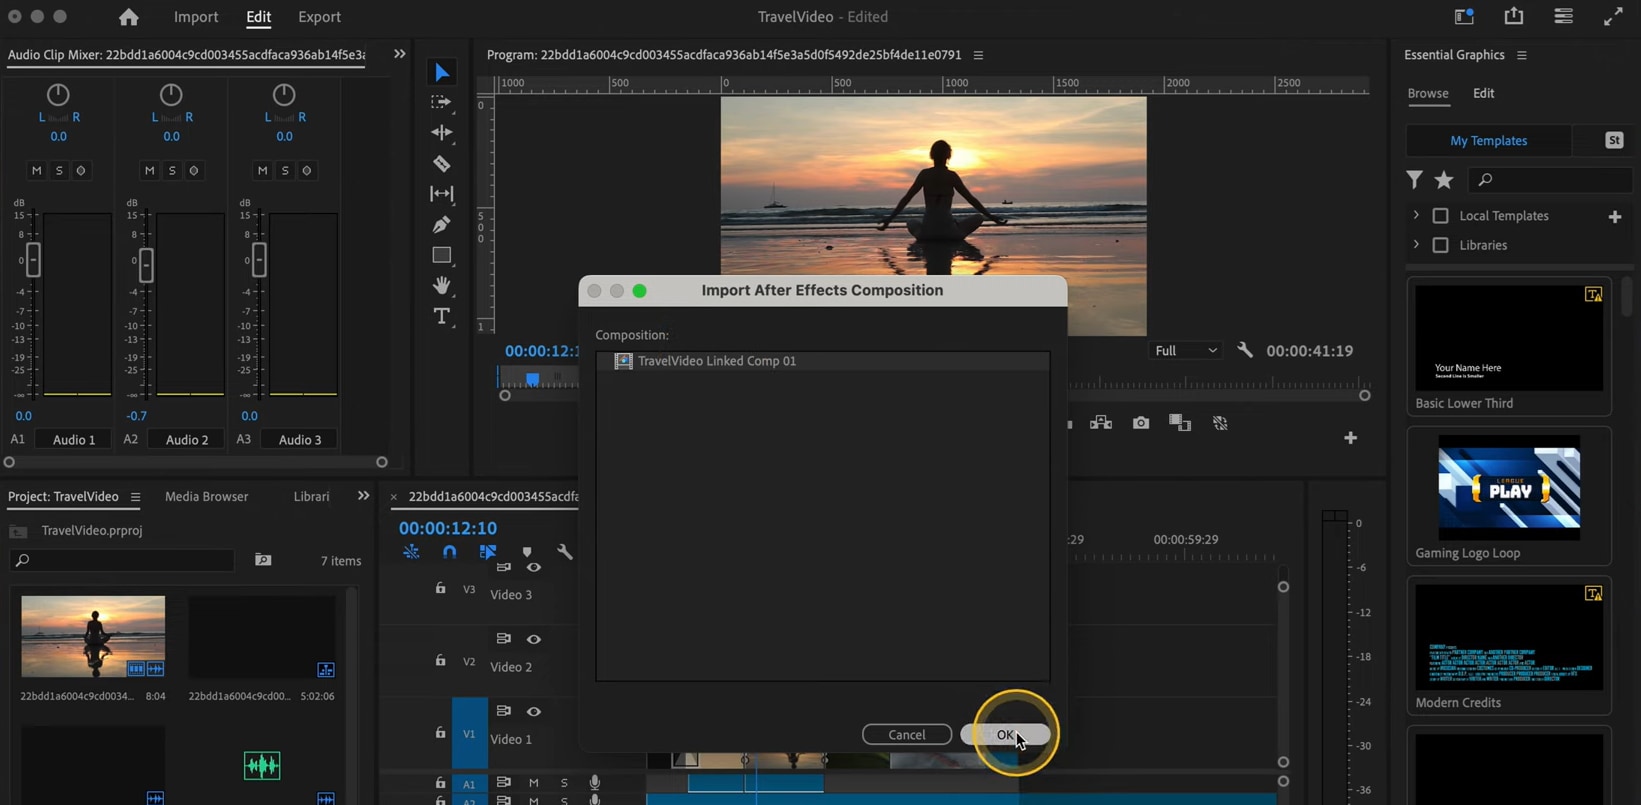Click the Audio 2 volume fader
Screen dimensions: 1641x805
pos(146,263)
